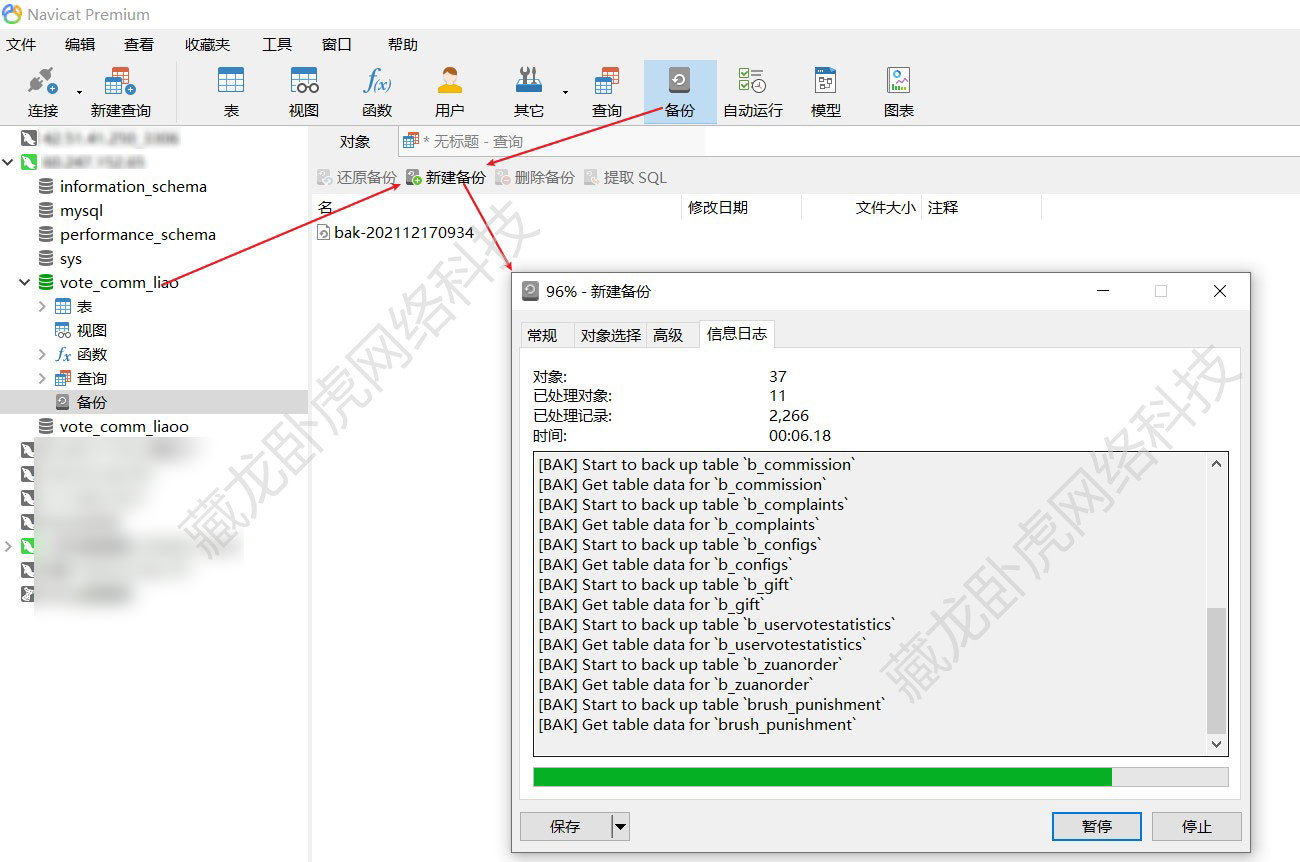Click the log vertical scrollbar thumb
The width and height of the screenshot is (1300, 862).
click(1216, 670)
